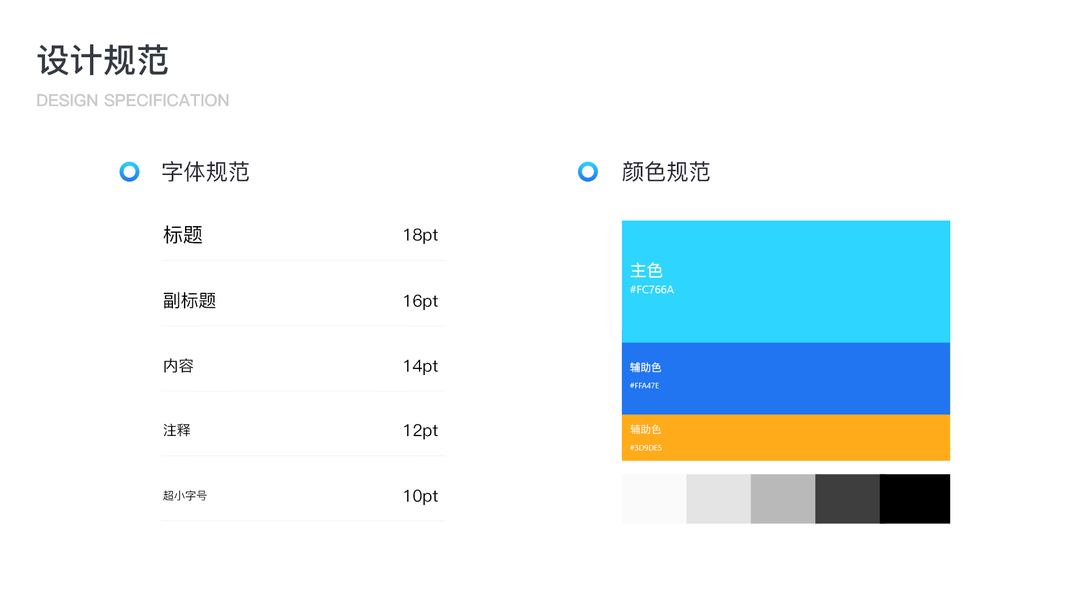Select the orange 辅助色 color block
Screen dimensions: 1067x600
(x=786, y=437)
